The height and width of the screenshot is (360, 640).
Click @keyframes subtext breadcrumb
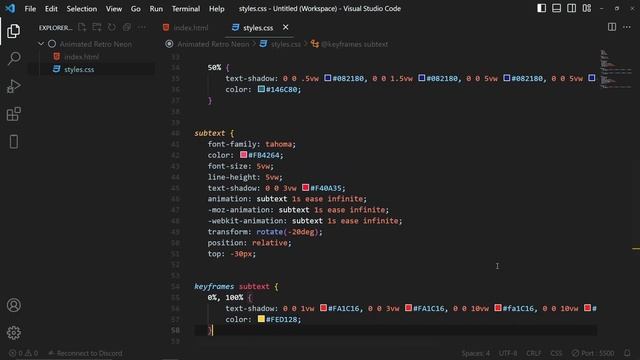coord(354,44)
